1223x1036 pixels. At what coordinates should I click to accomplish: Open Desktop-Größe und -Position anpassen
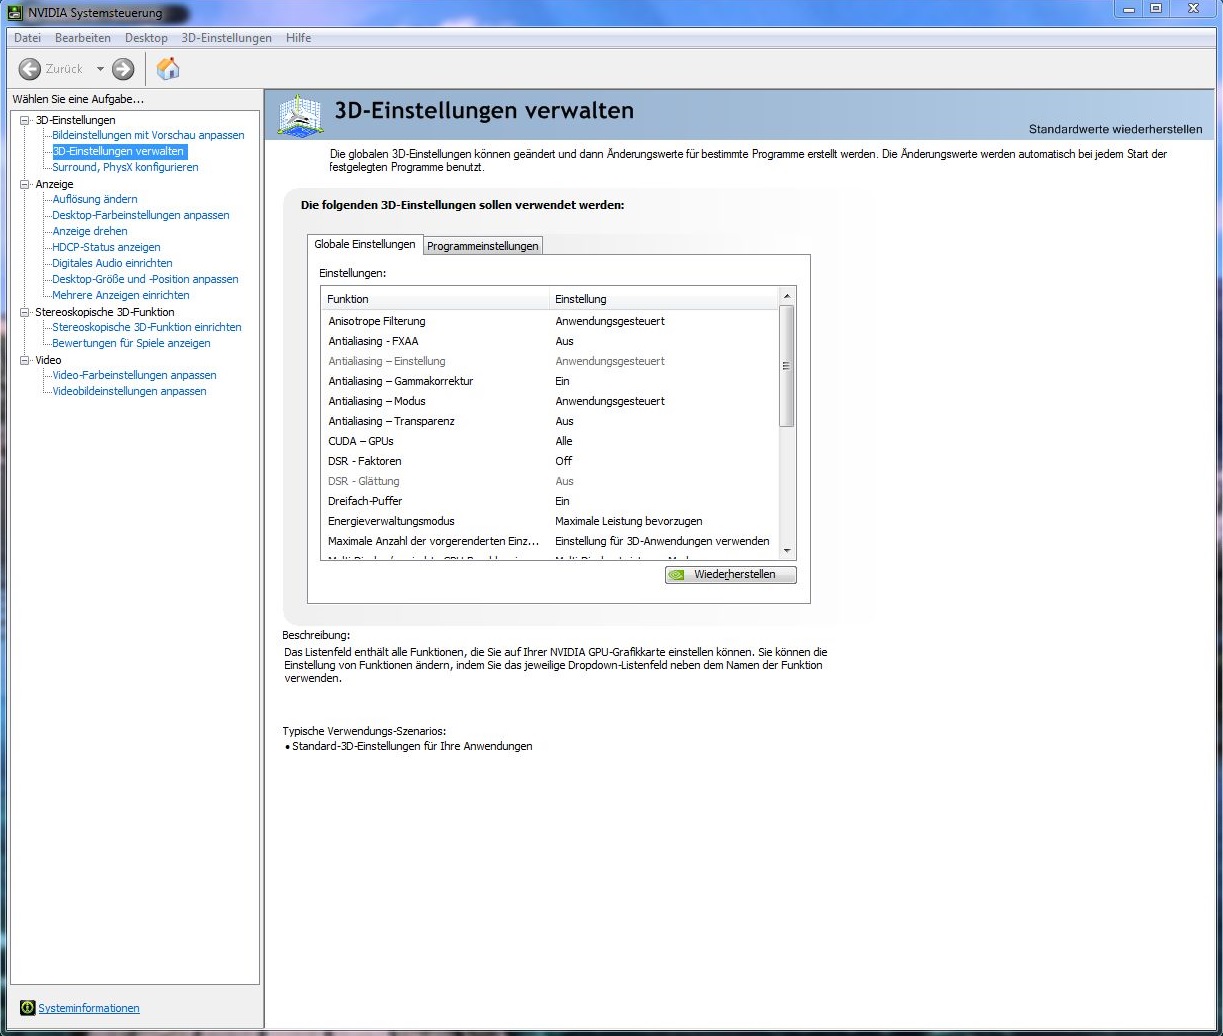click(145, 279)
